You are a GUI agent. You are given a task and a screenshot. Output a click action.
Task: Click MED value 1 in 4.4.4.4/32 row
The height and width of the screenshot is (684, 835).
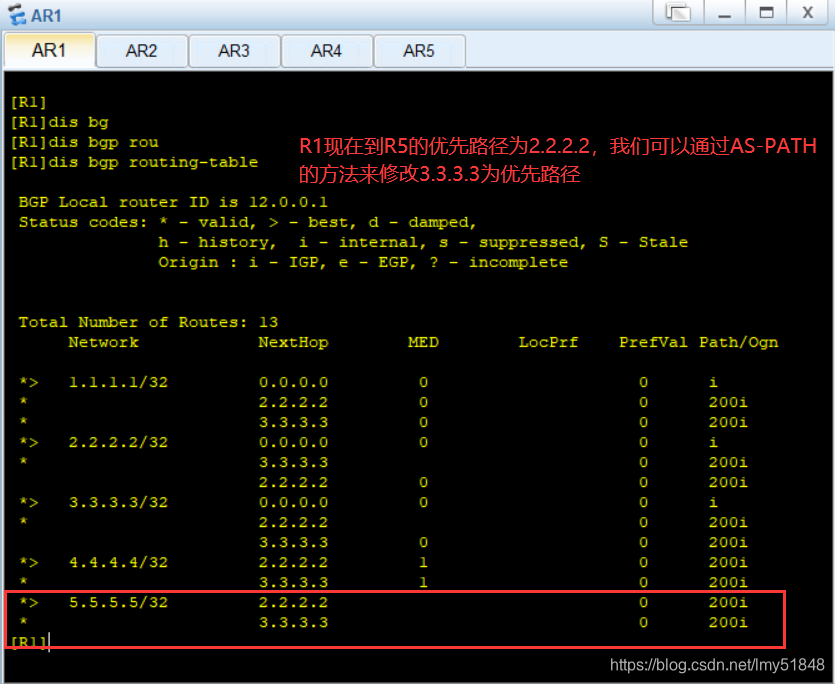click(423, 563)
